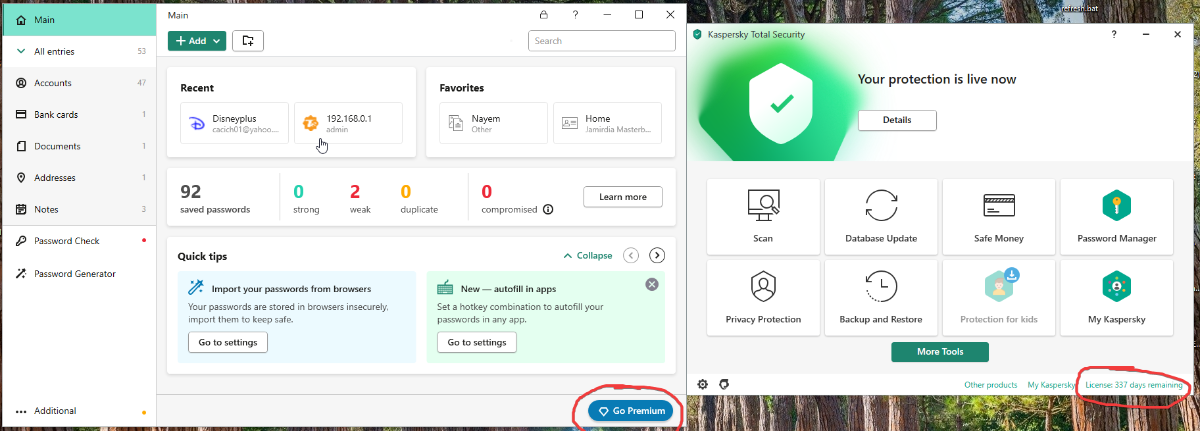This screenshot has width=1200, height=431.
Task: Open the Password Manager tile in Kaspersky
Action: 1117,216
